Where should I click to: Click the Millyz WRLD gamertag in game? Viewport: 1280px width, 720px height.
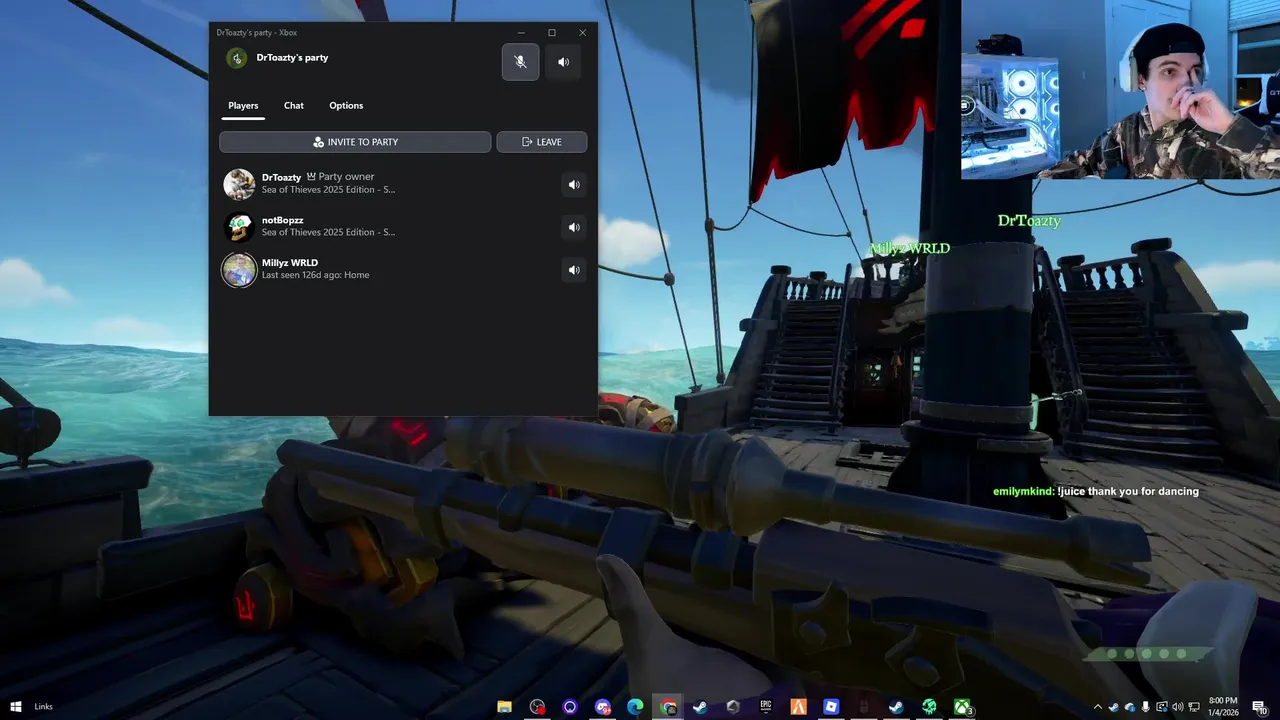910,248
